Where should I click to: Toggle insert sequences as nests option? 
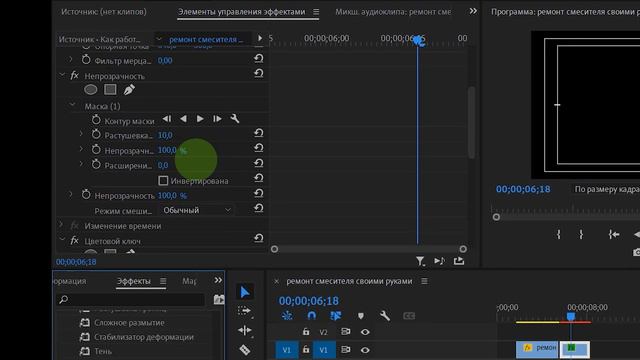pyautogui.click(x=287, y=316)
